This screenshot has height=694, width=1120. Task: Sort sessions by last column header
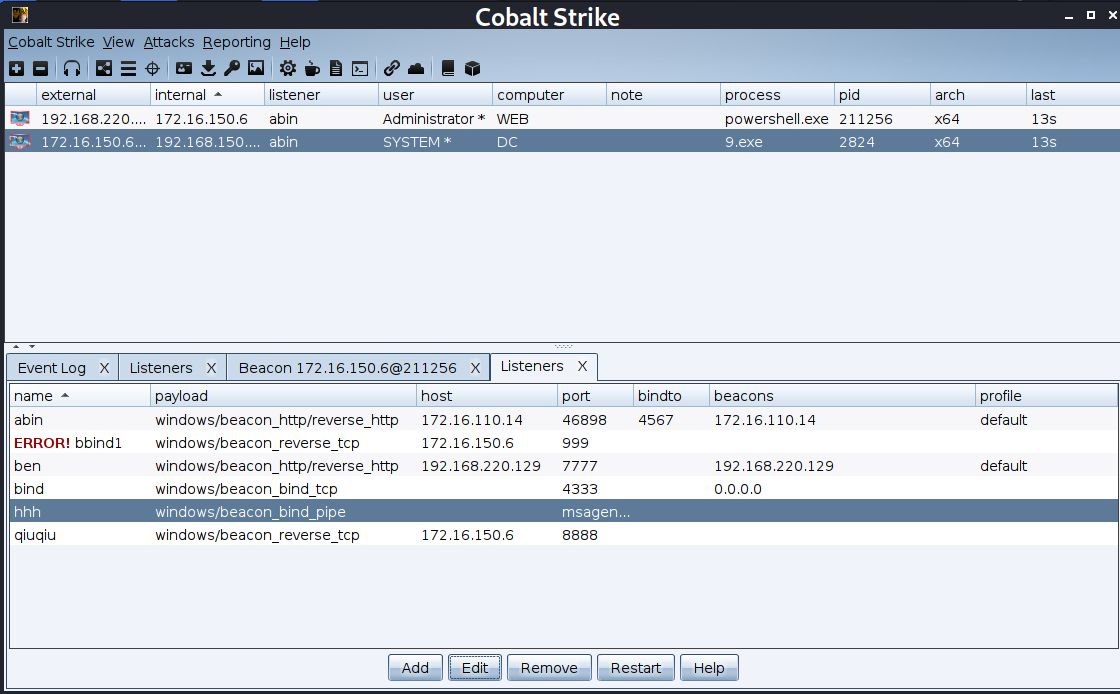click(1073, 95)
